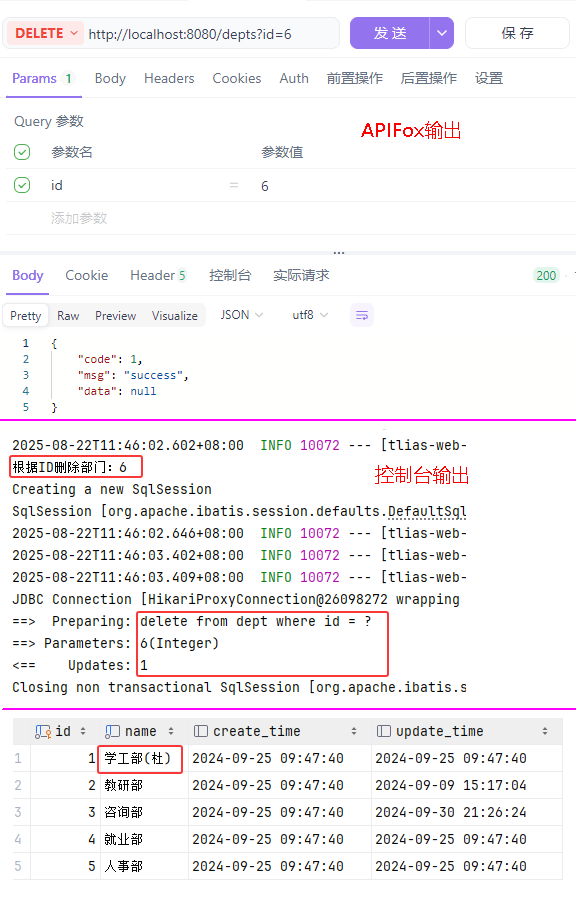Click the update_time column icon
576x900 pixels.
[384, 731]
